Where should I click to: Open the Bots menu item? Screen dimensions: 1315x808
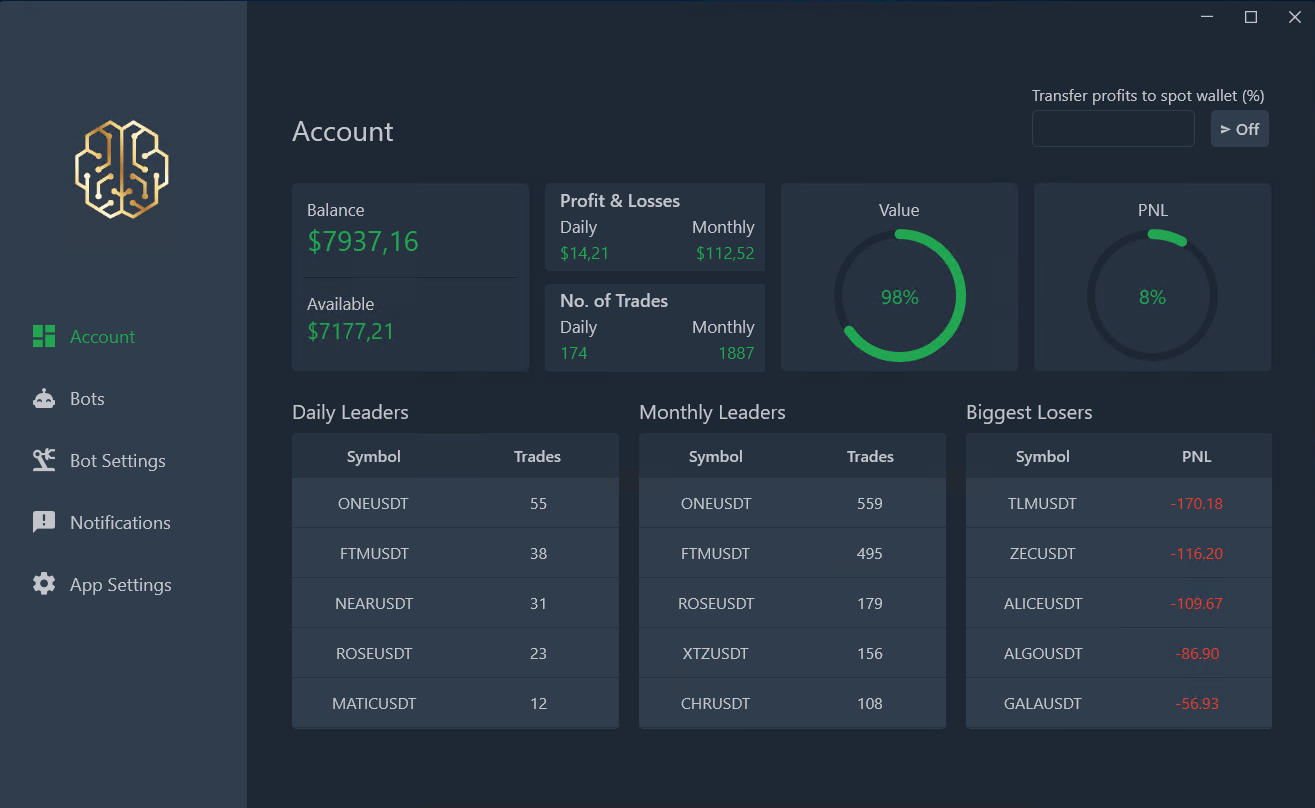pyautogui.click(x=87, y=399)
